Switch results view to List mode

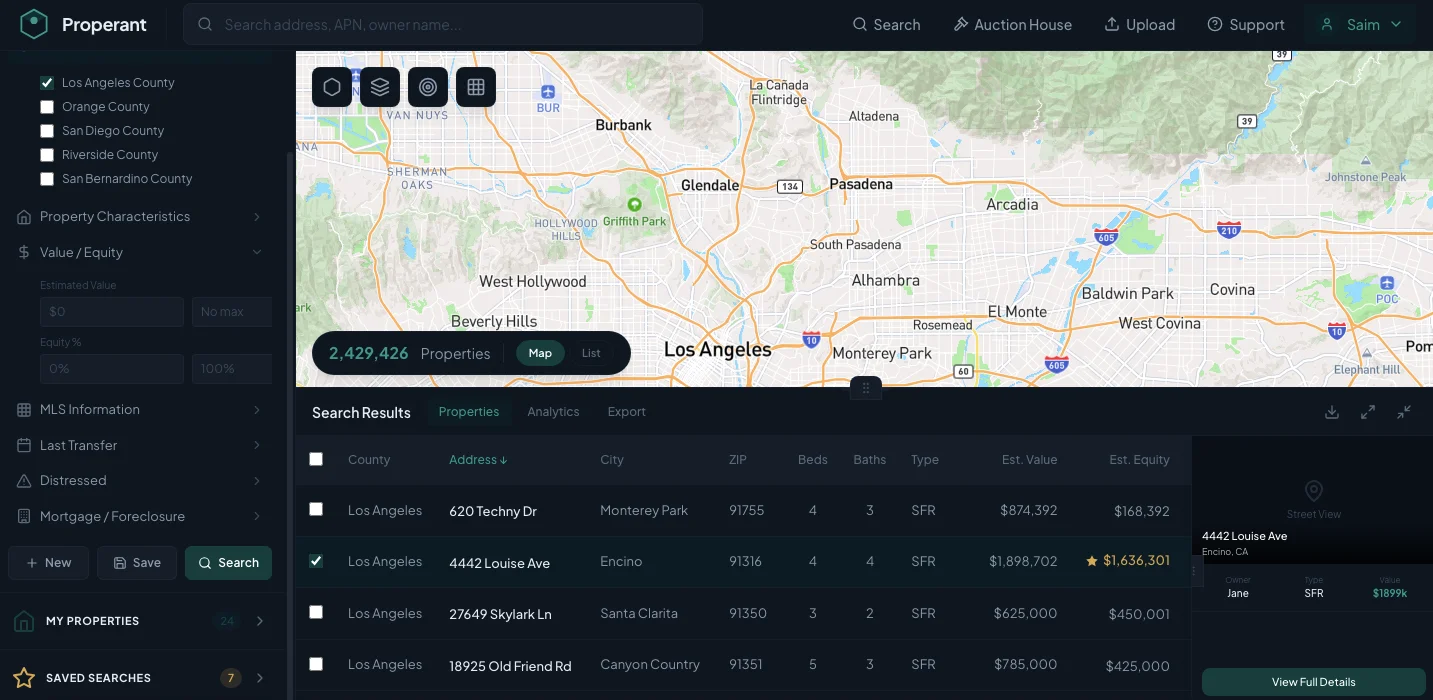point(590,353)
